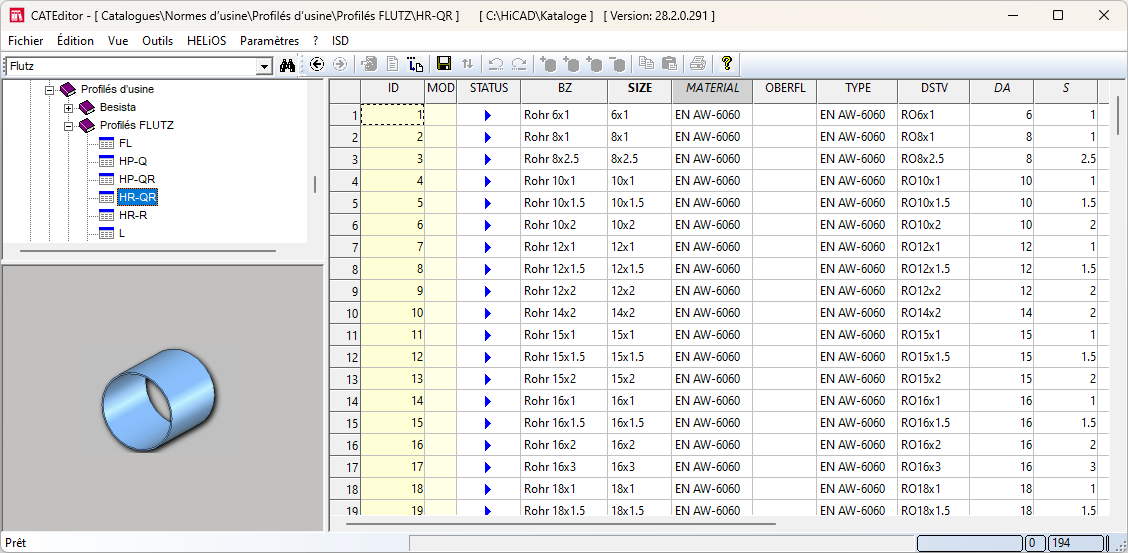Open help with yellow question mark icon
Screen dimensions: 1128x553
727,64
